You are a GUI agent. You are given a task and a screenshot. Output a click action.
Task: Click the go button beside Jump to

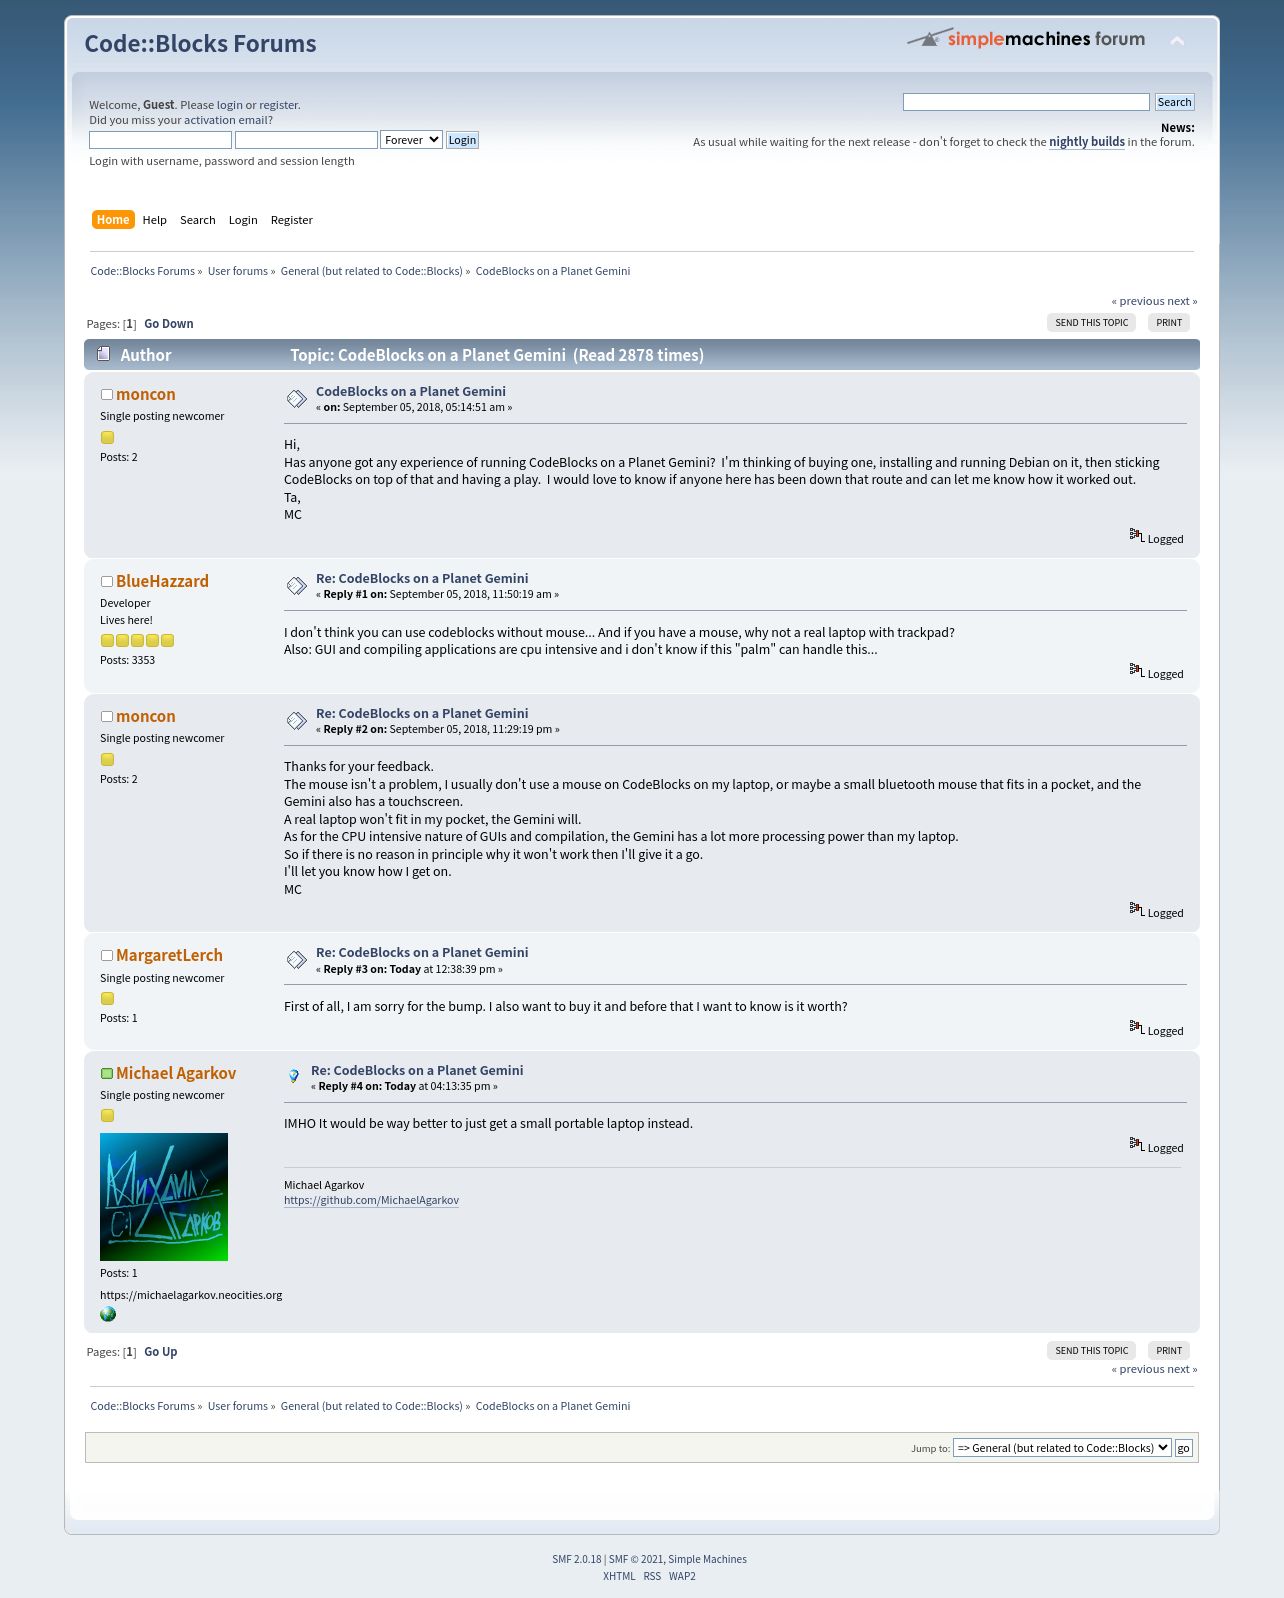coord(1183,1448)
